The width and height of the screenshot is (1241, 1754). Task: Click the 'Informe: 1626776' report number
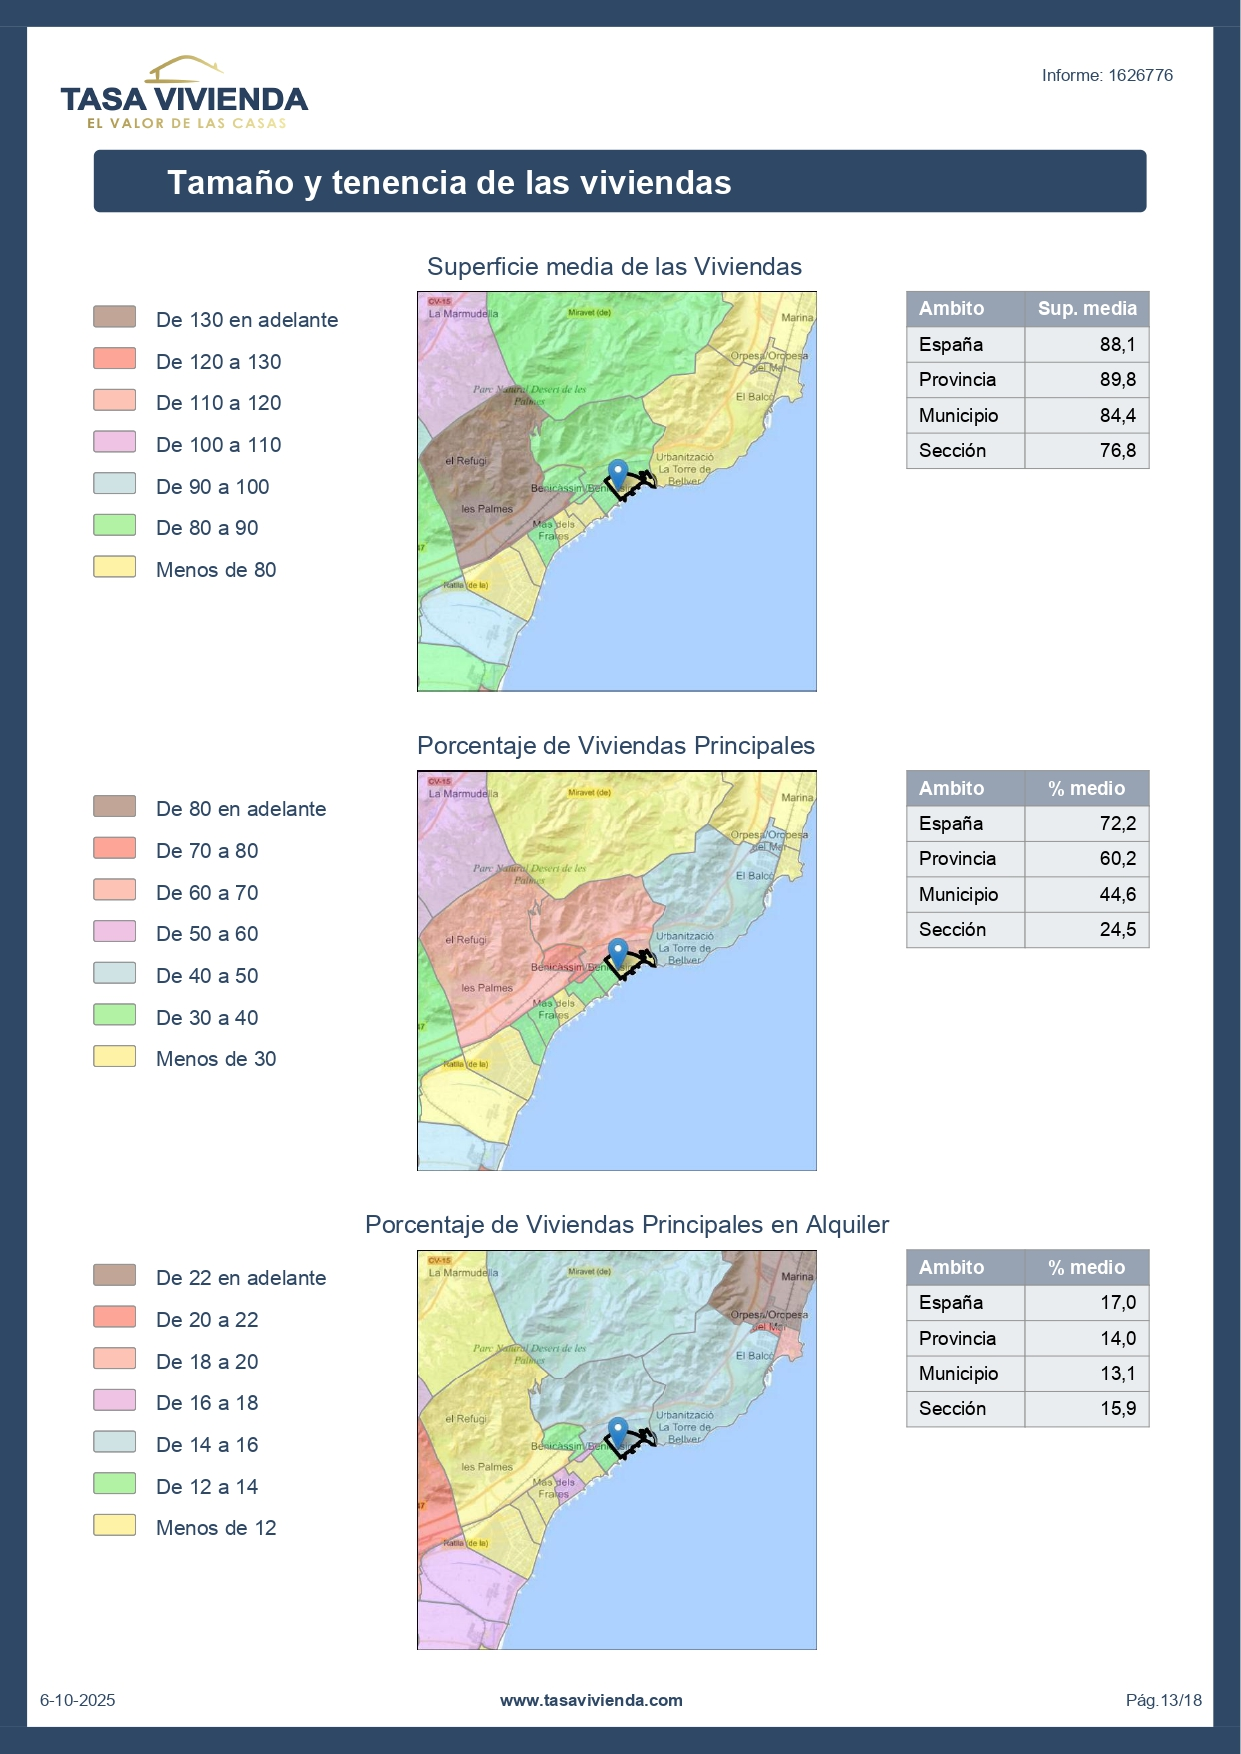(1106, 76)
